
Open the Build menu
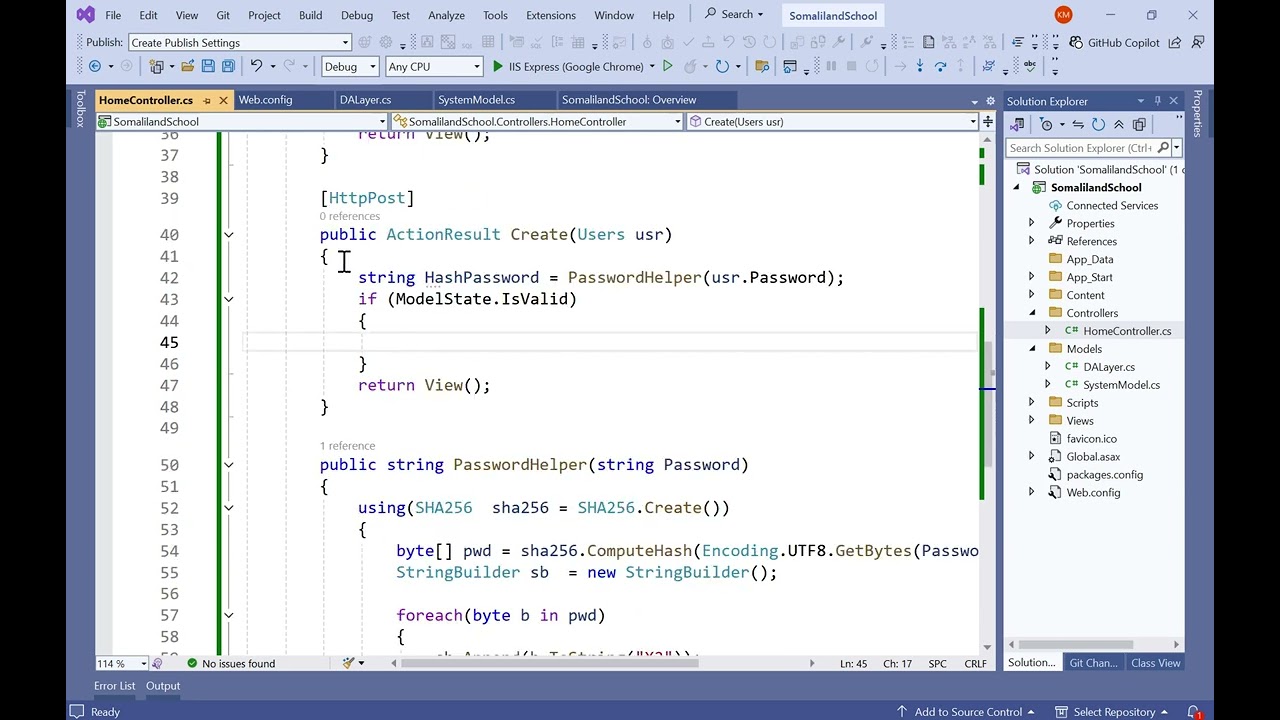click(310, 15)
